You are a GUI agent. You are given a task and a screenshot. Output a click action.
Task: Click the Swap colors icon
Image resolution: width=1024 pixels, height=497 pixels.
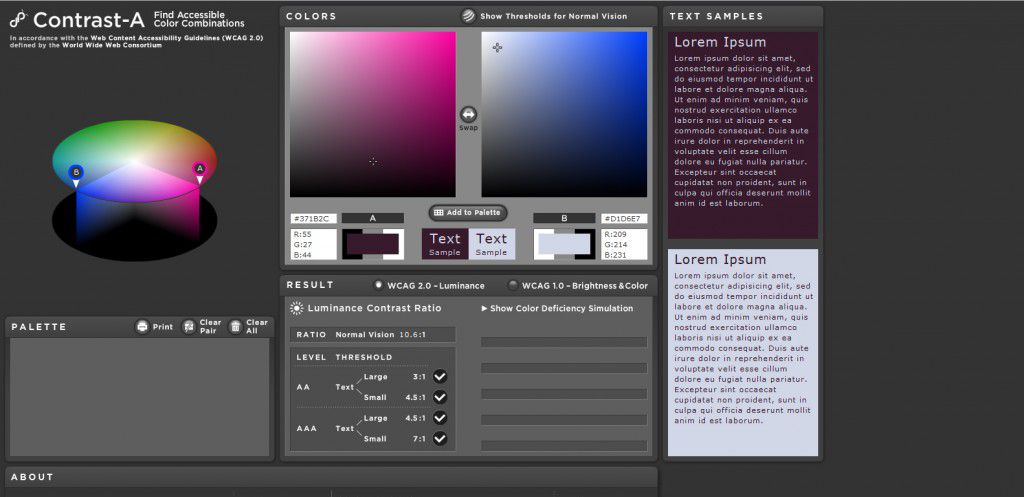(x=468, y=114)
